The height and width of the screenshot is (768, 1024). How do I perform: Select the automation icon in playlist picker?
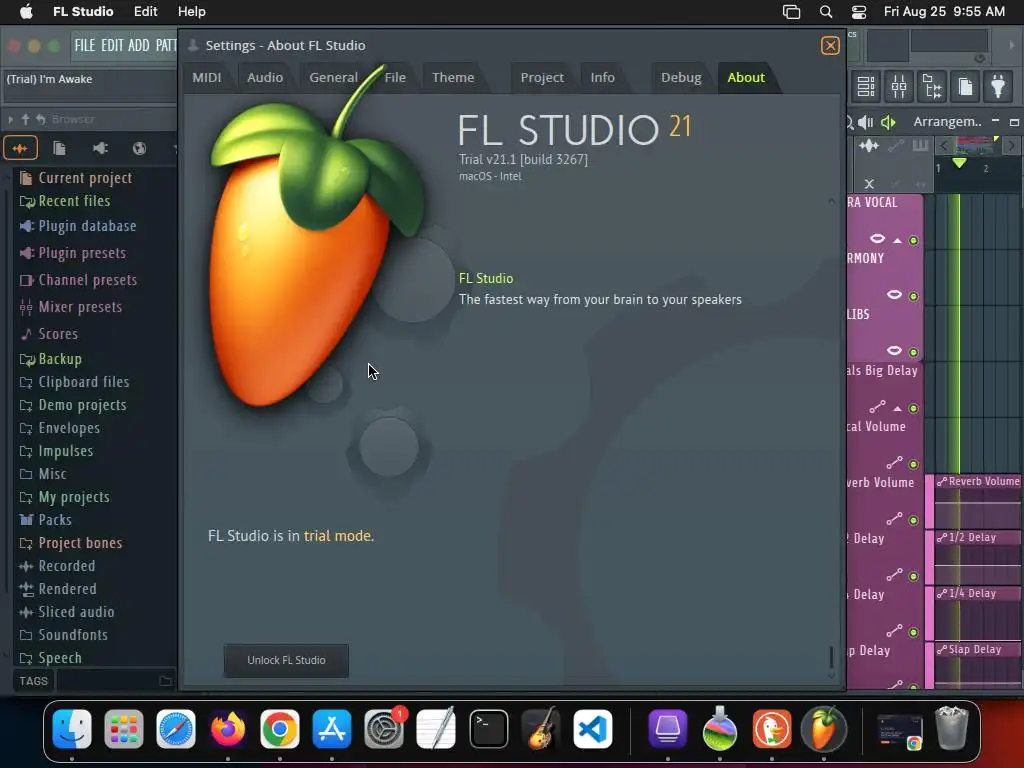pos(896,146)
